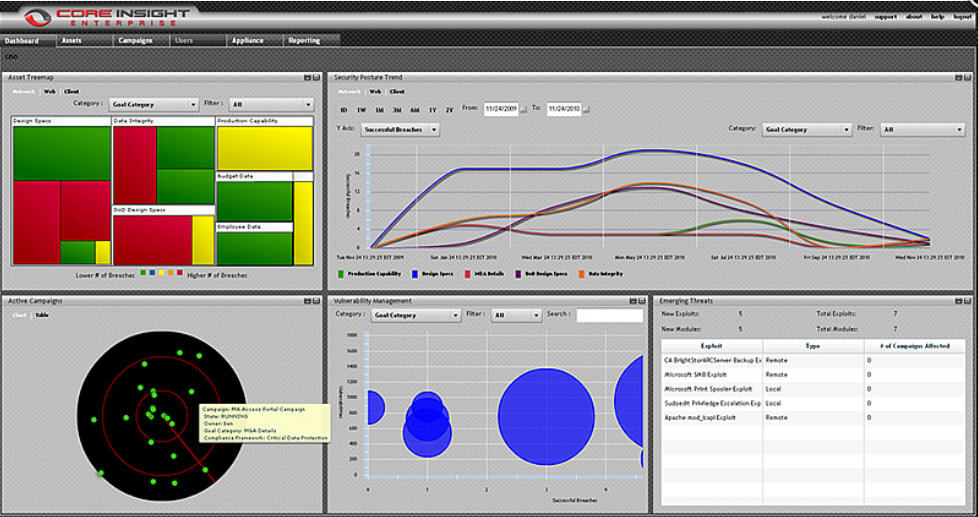This screenshot has width=978, height=517.
Task: Set trend range to 1Y
Action: [432, 110]
